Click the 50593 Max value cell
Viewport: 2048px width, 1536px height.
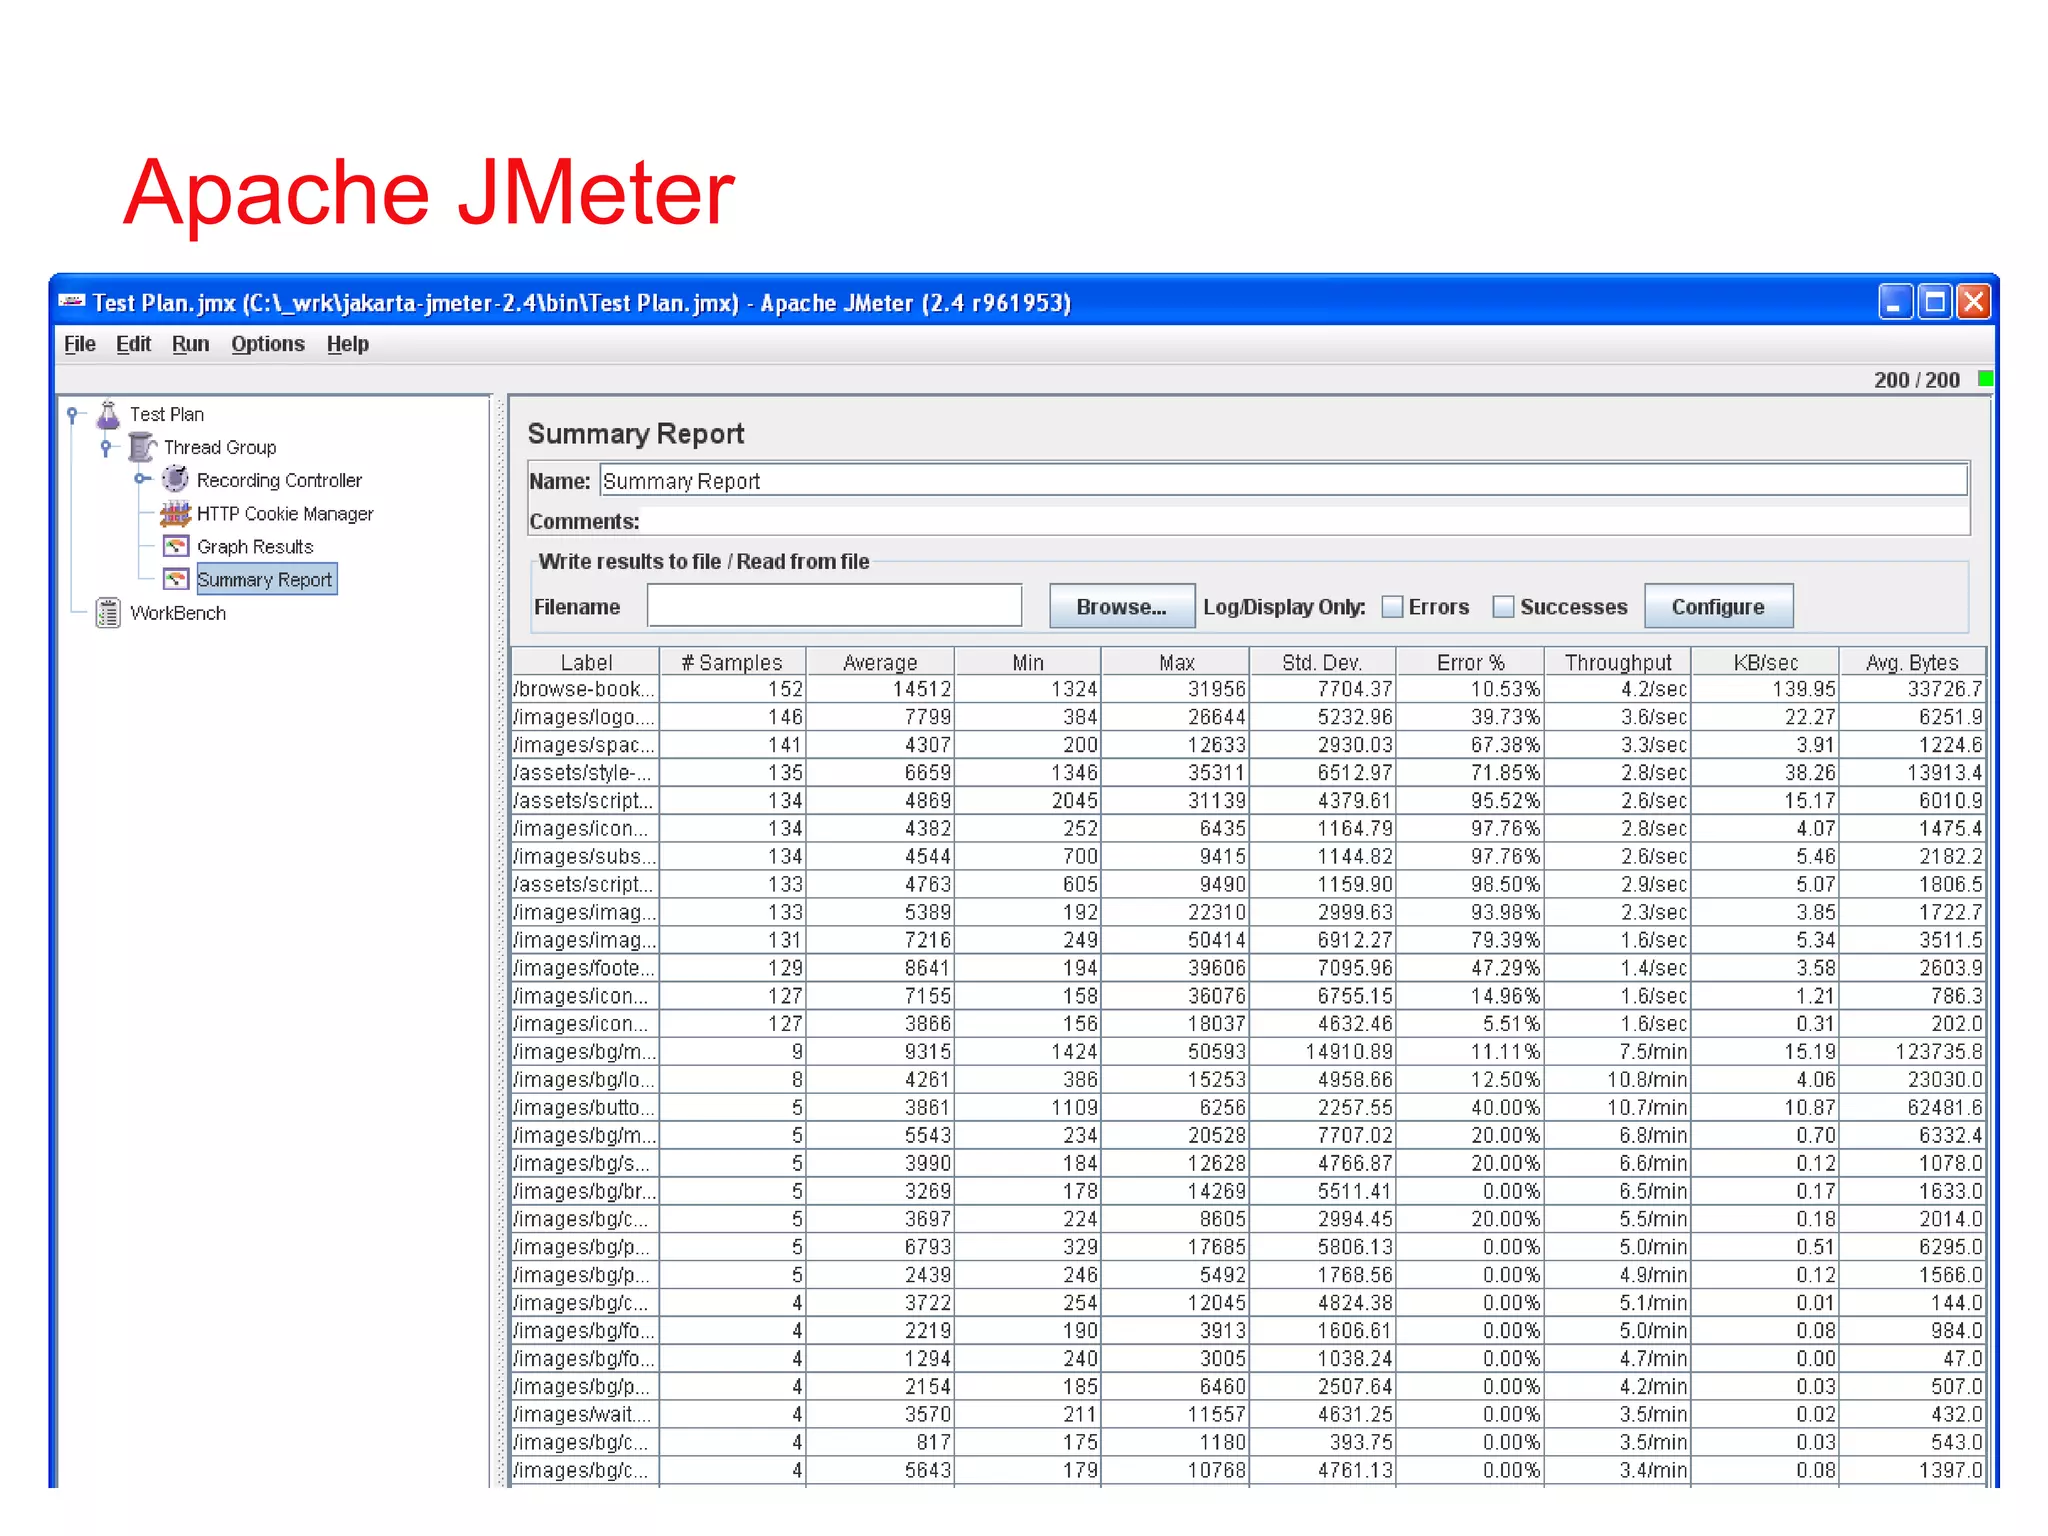coord(1176,1052)
